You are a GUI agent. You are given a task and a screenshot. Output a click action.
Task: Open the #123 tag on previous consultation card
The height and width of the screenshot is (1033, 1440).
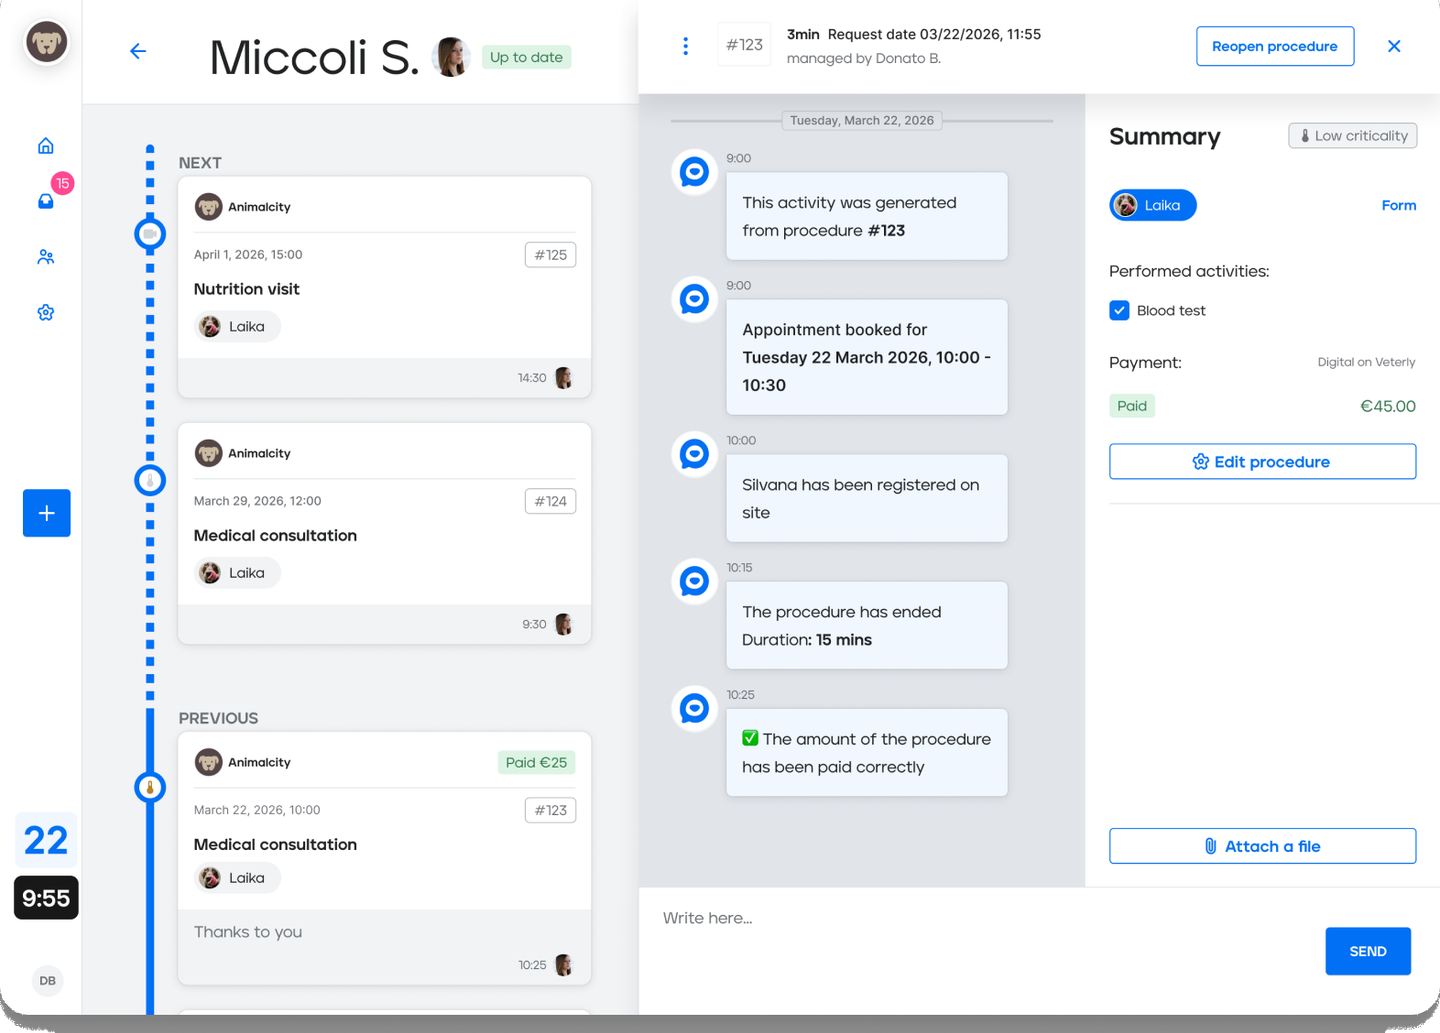pyautogui.click(x=550, y=810)
